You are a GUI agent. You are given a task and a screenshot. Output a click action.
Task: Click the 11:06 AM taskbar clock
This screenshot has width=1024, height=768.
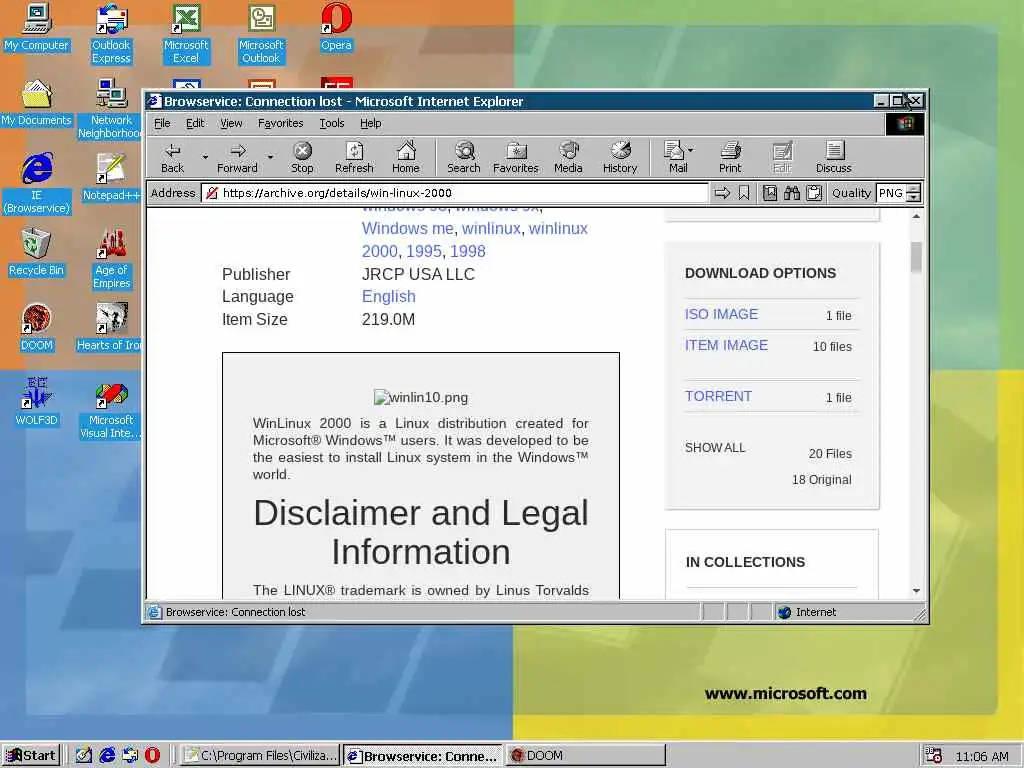point(982,756)
